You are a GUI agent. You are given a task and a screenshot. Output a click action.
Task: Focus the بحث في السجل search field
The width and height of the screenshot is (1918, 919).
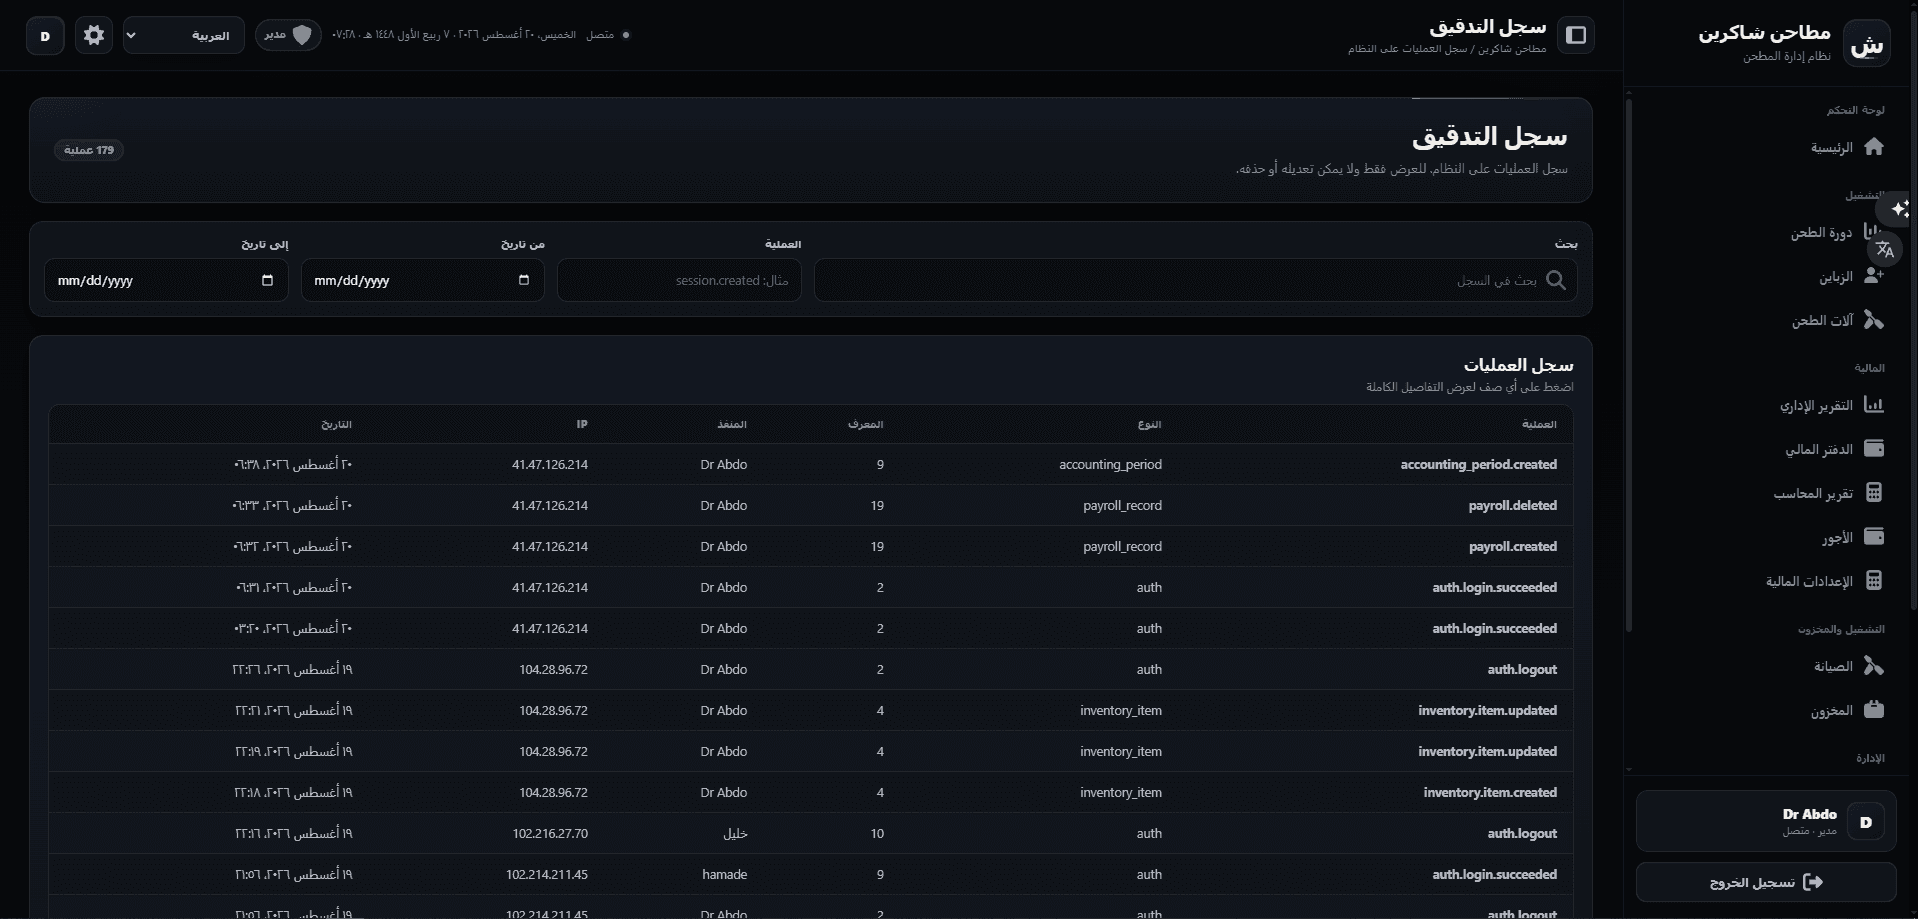(1195, 280)
